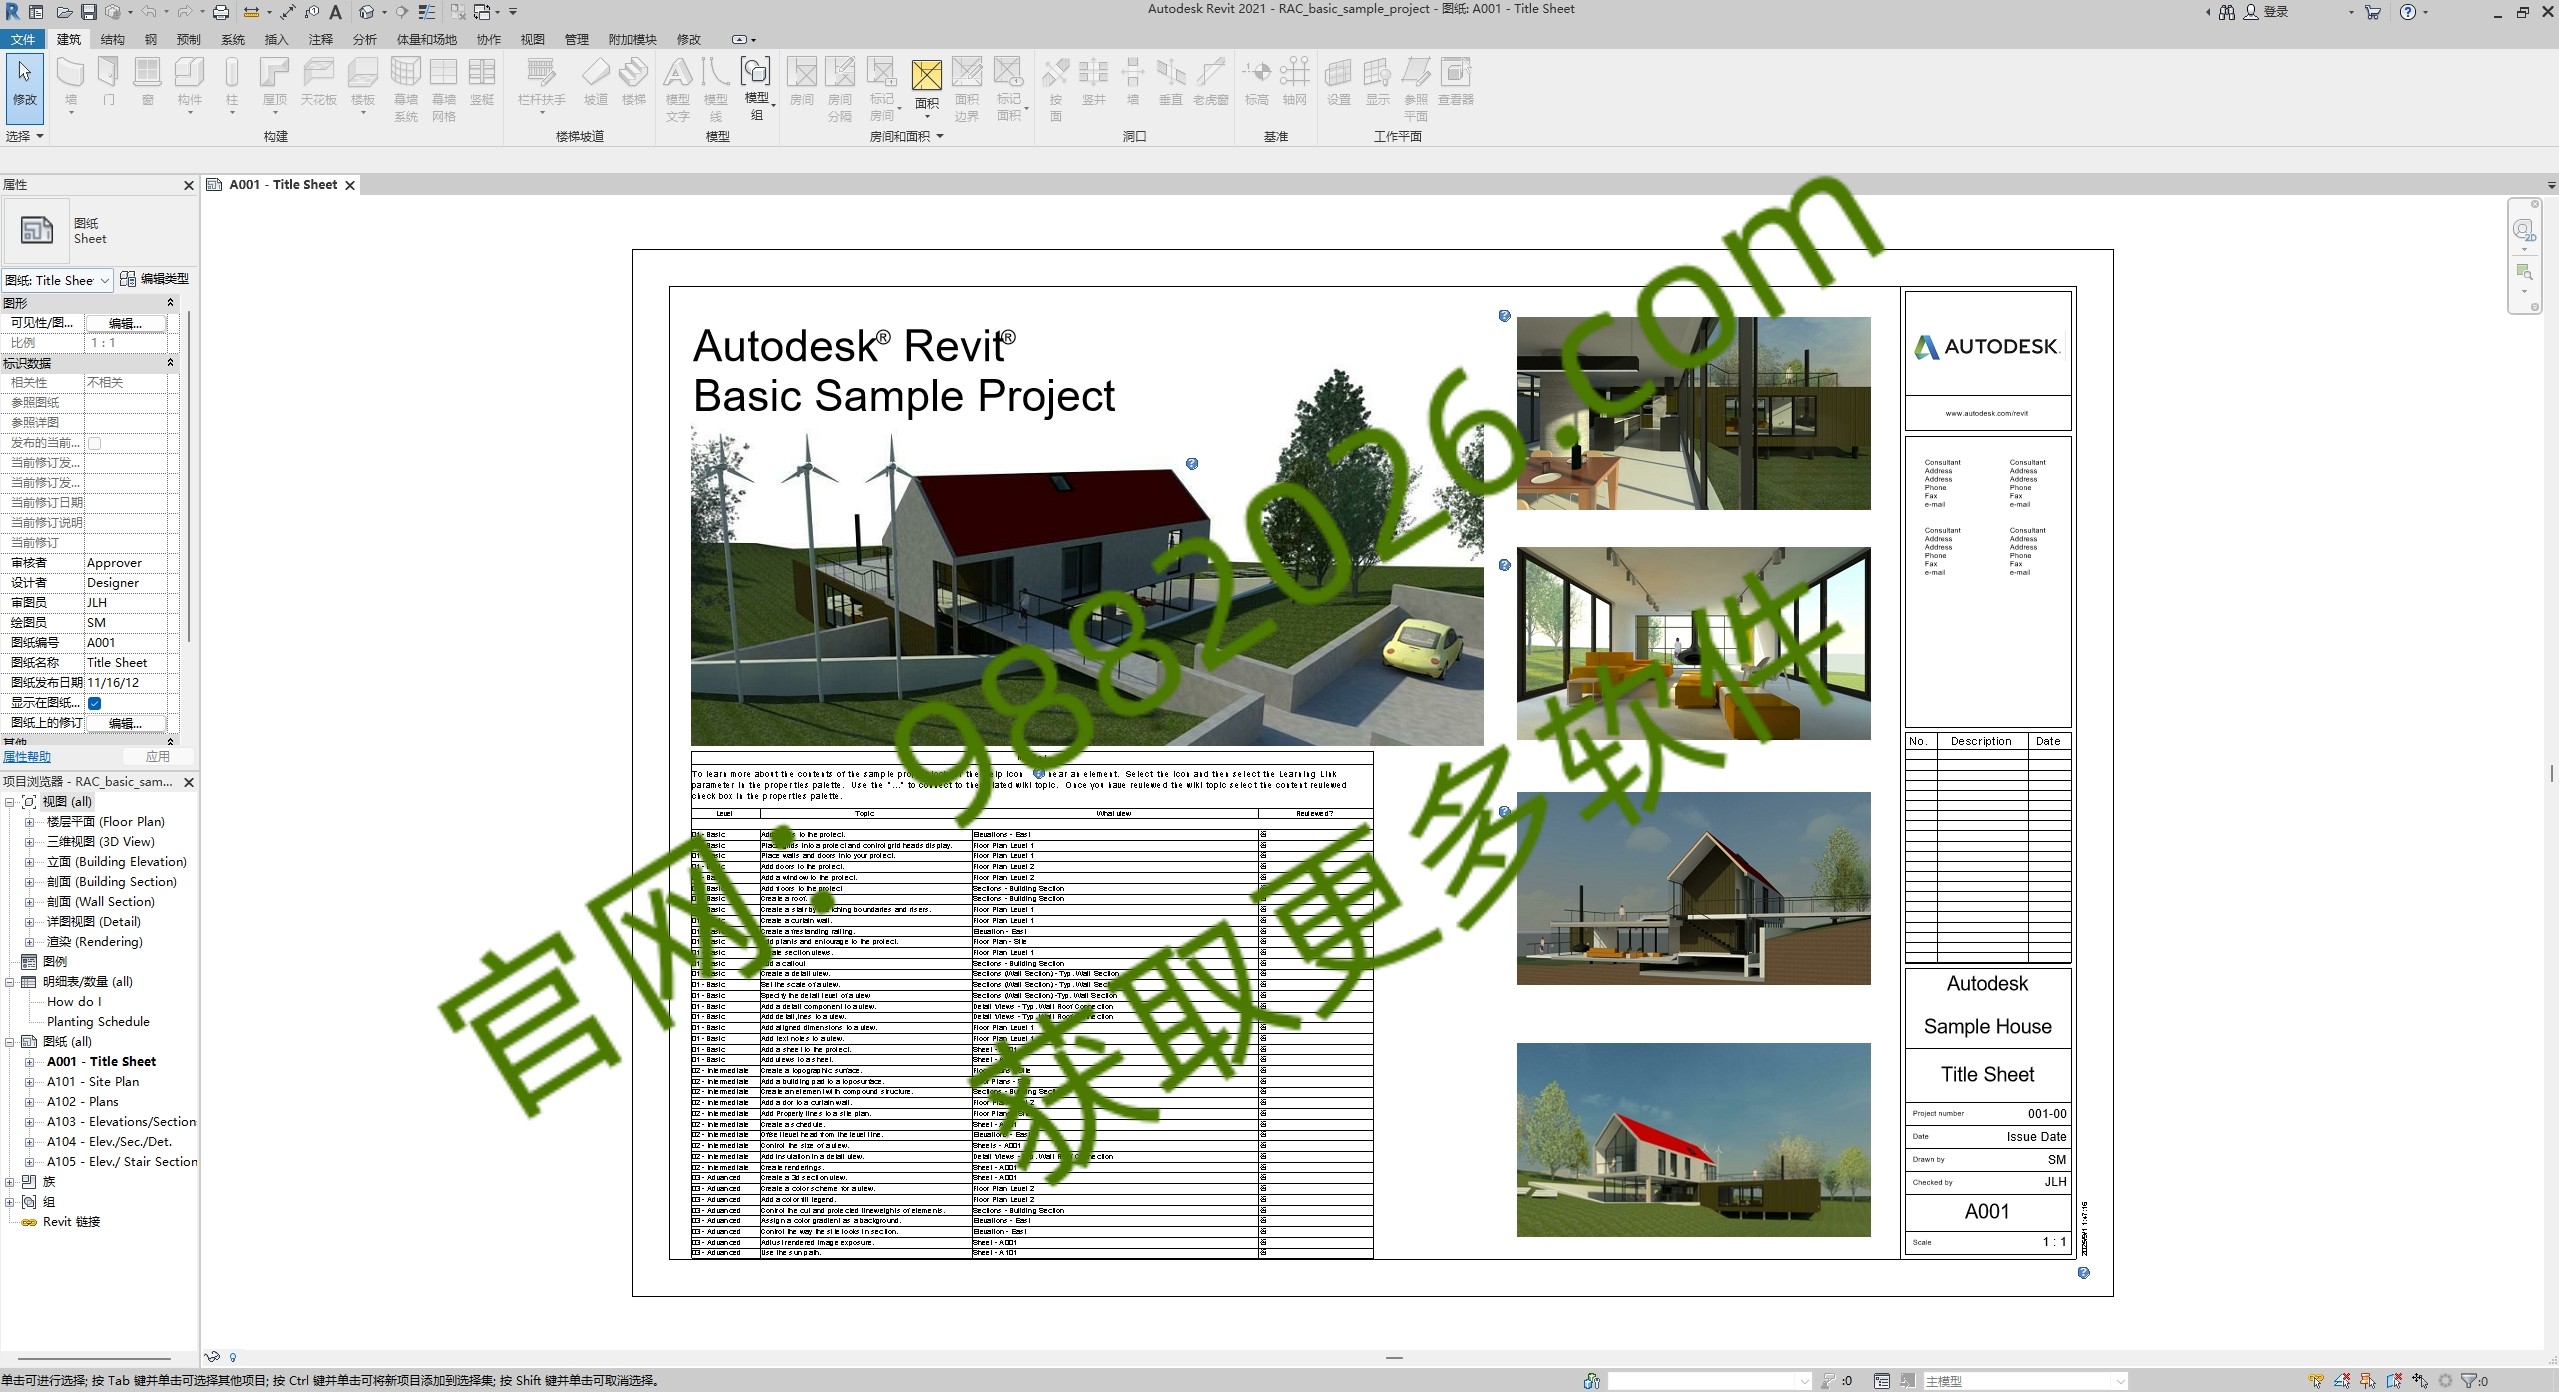Switch to the 管理 ribbon tab

(576, 39)
